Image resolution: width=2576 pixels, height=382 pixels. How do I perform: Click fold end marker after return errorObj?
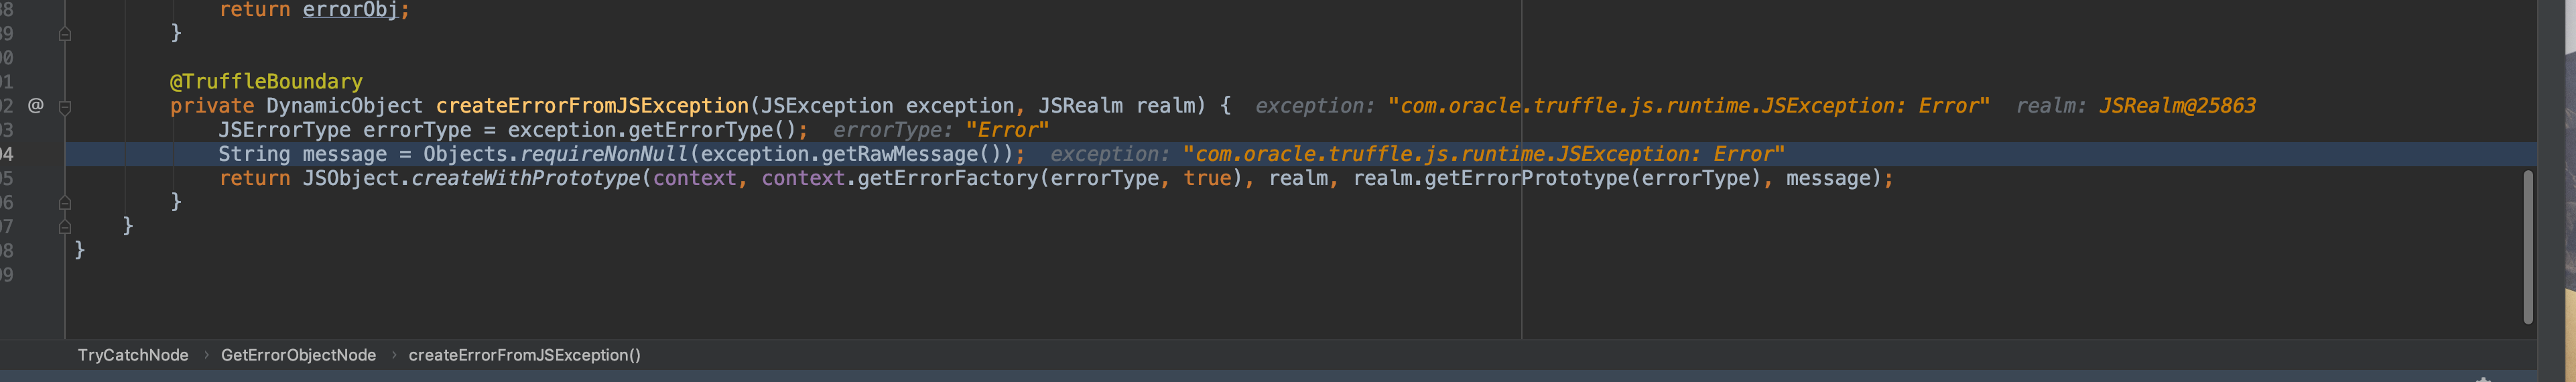65,33
